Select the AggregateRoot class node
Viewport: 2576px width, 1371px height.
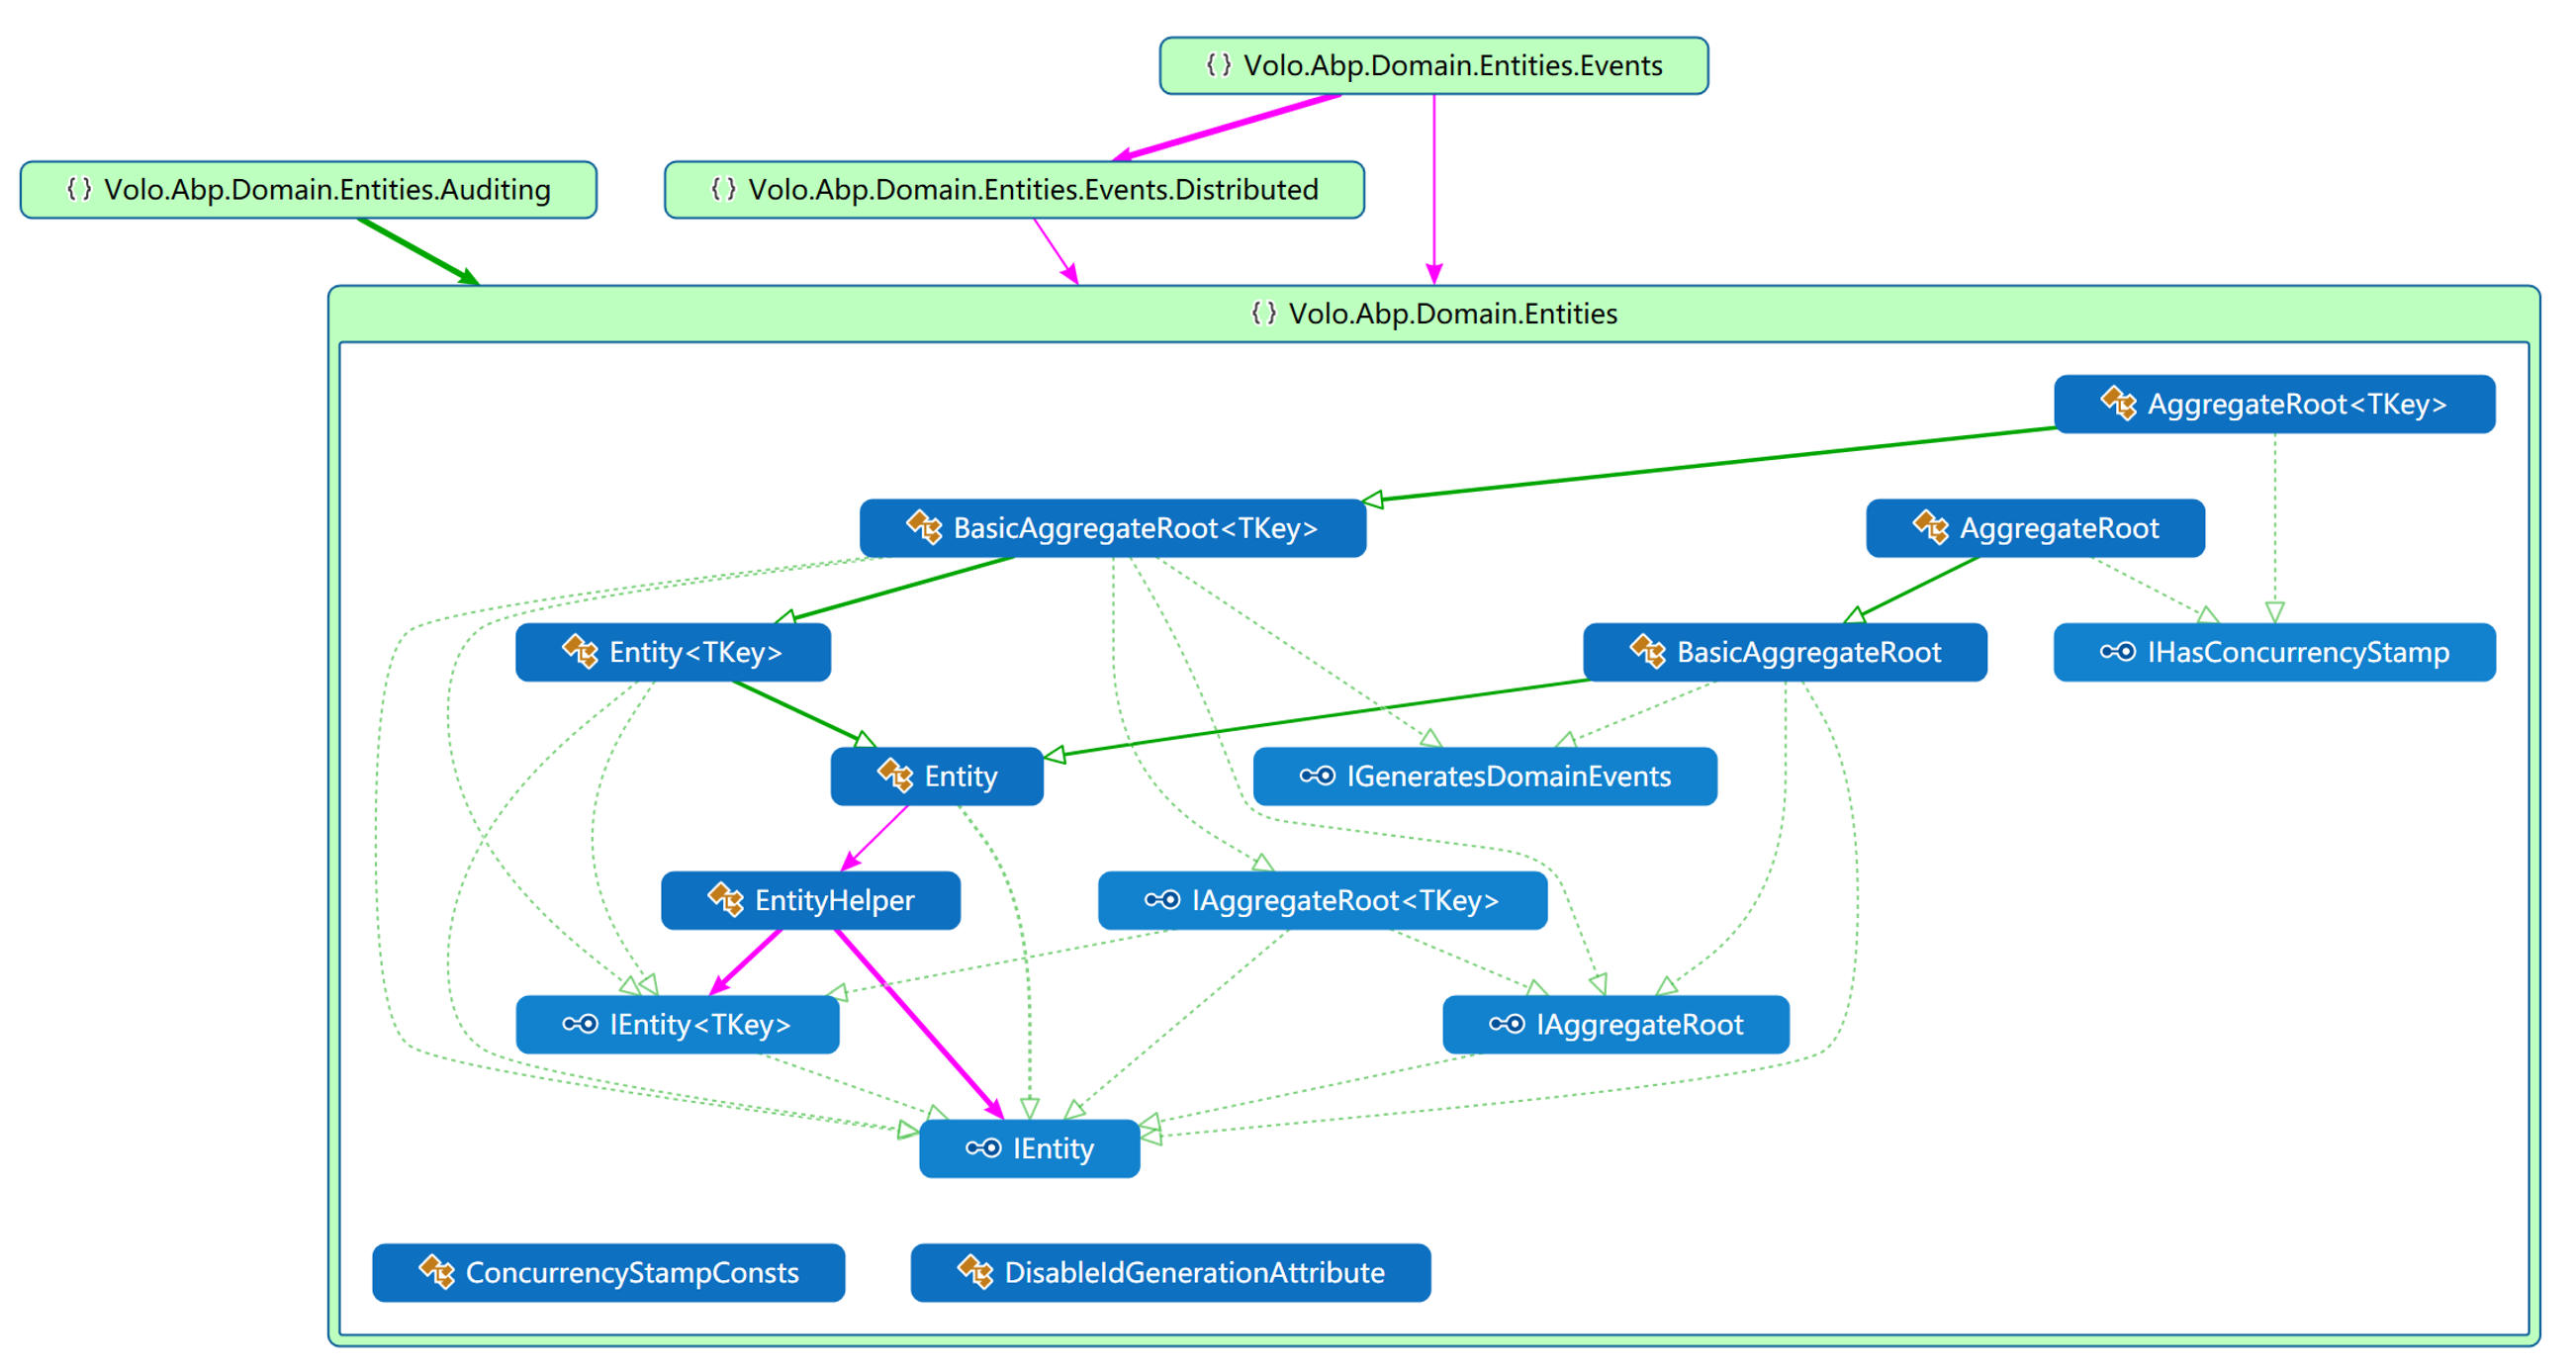(x=2058, y=528)
